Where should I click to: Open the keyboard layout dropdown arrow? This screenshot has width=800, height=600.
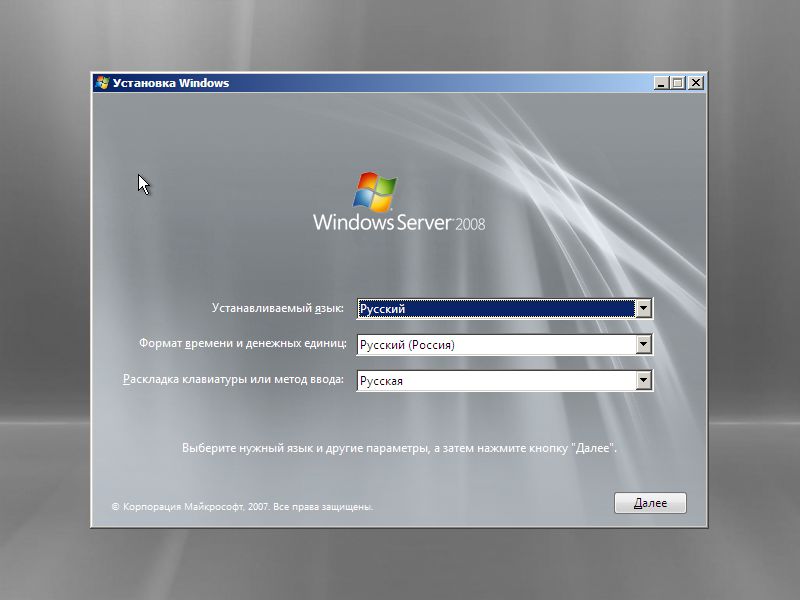(x=643, y=380)
